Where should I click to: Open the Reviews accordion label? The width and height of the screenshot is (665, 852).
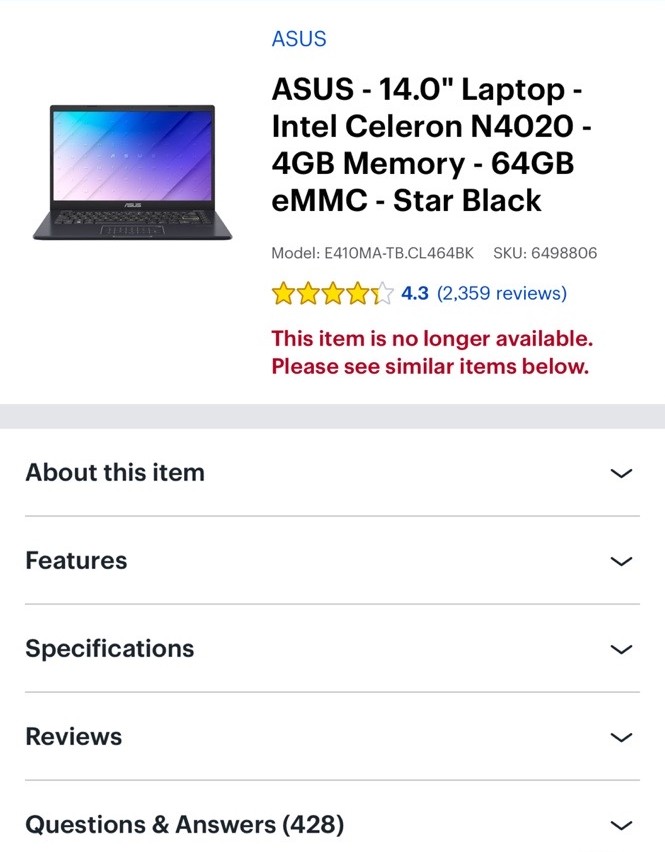[74, 737]
